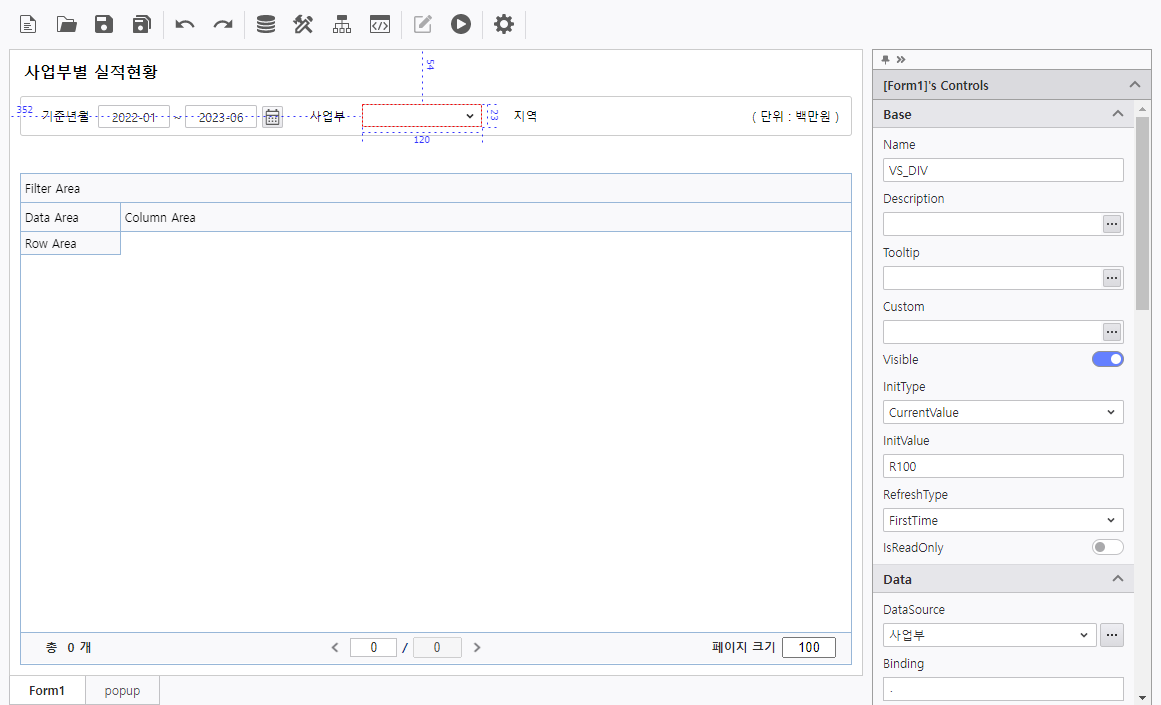
Task: Toggle the Visible switch off
Action: 1107,359
